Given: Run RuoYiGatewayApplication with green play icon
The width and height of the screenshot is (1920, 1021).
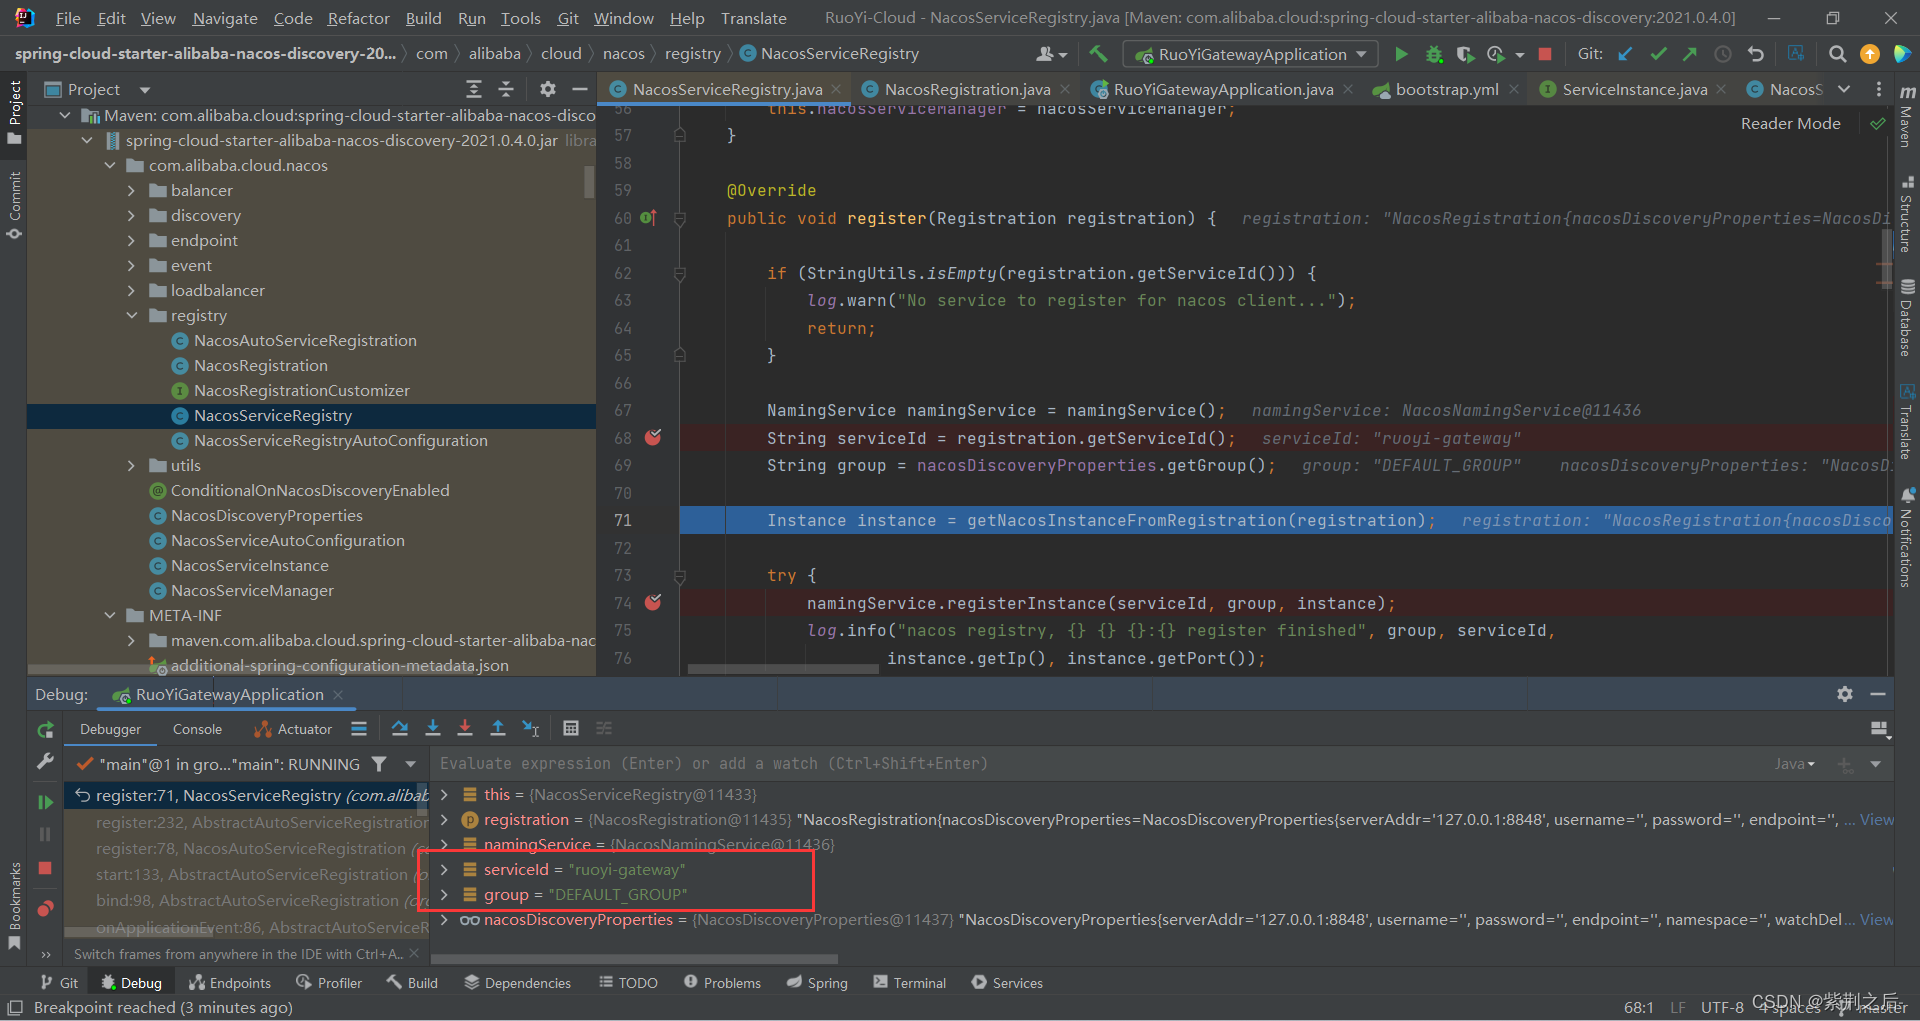Looking at the screenshot, I should tap(1401, 54).
